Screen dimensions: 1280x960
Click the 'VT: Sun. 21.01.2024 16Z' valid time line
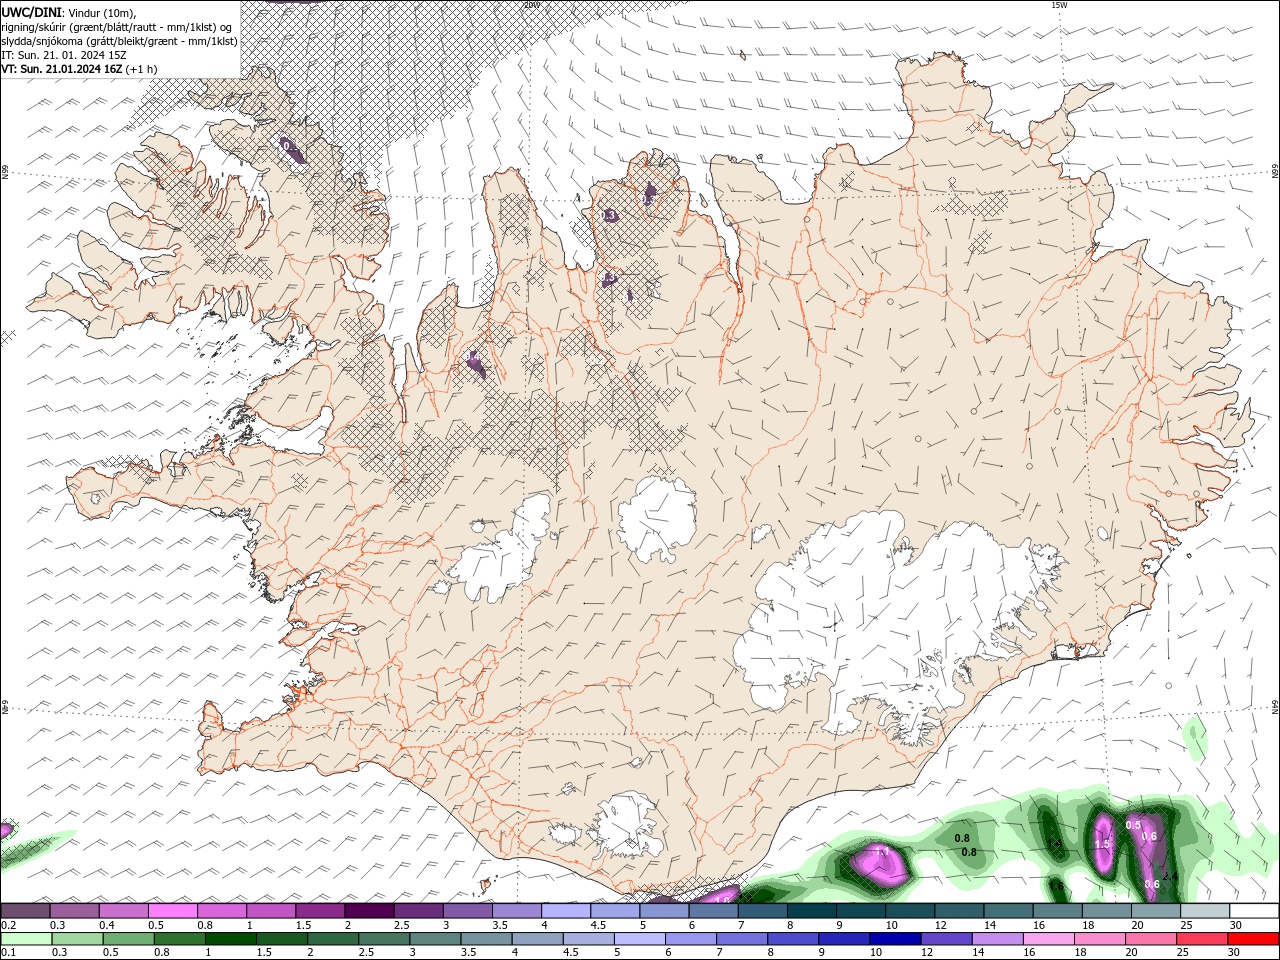click(62, 69)
